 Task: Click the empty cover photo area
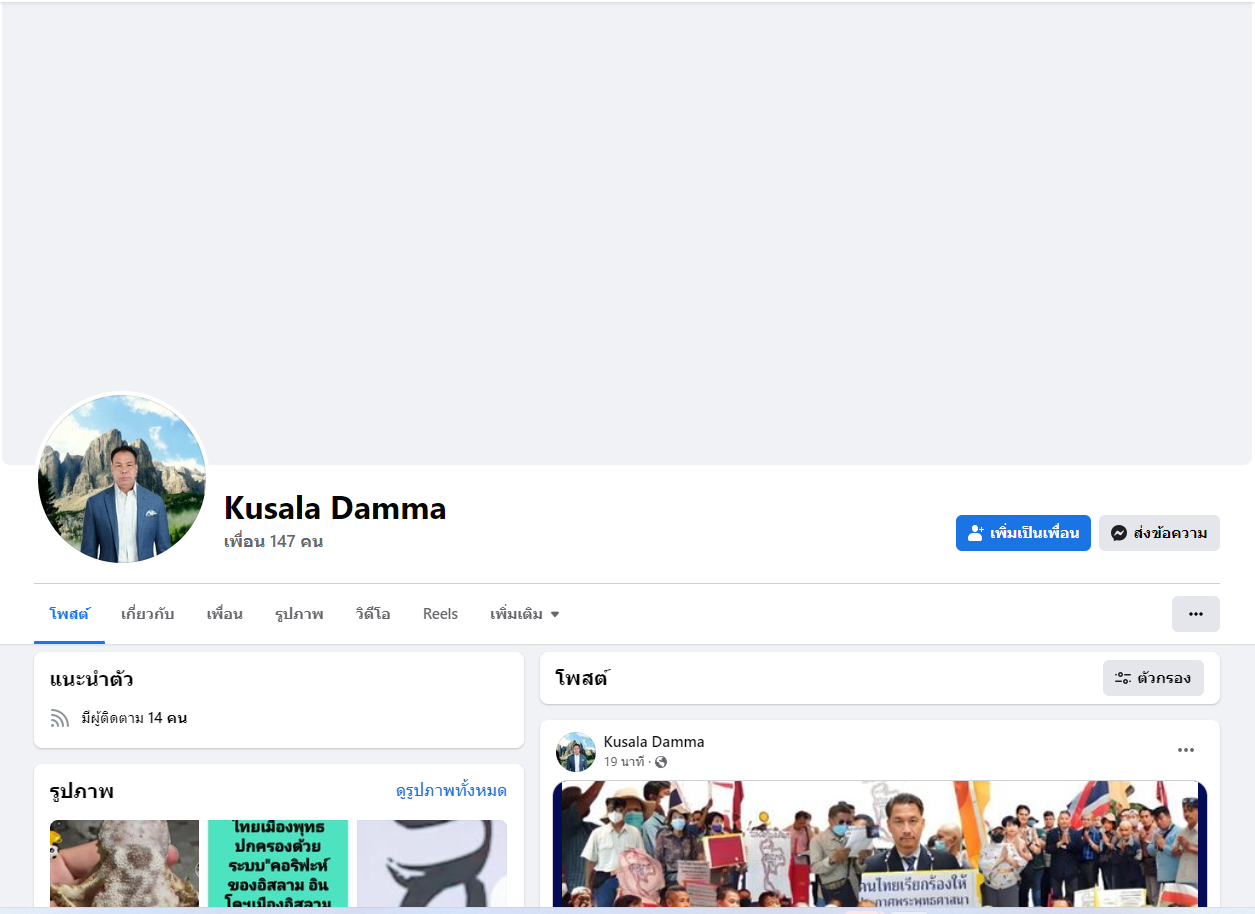click(x=627, y=233)
